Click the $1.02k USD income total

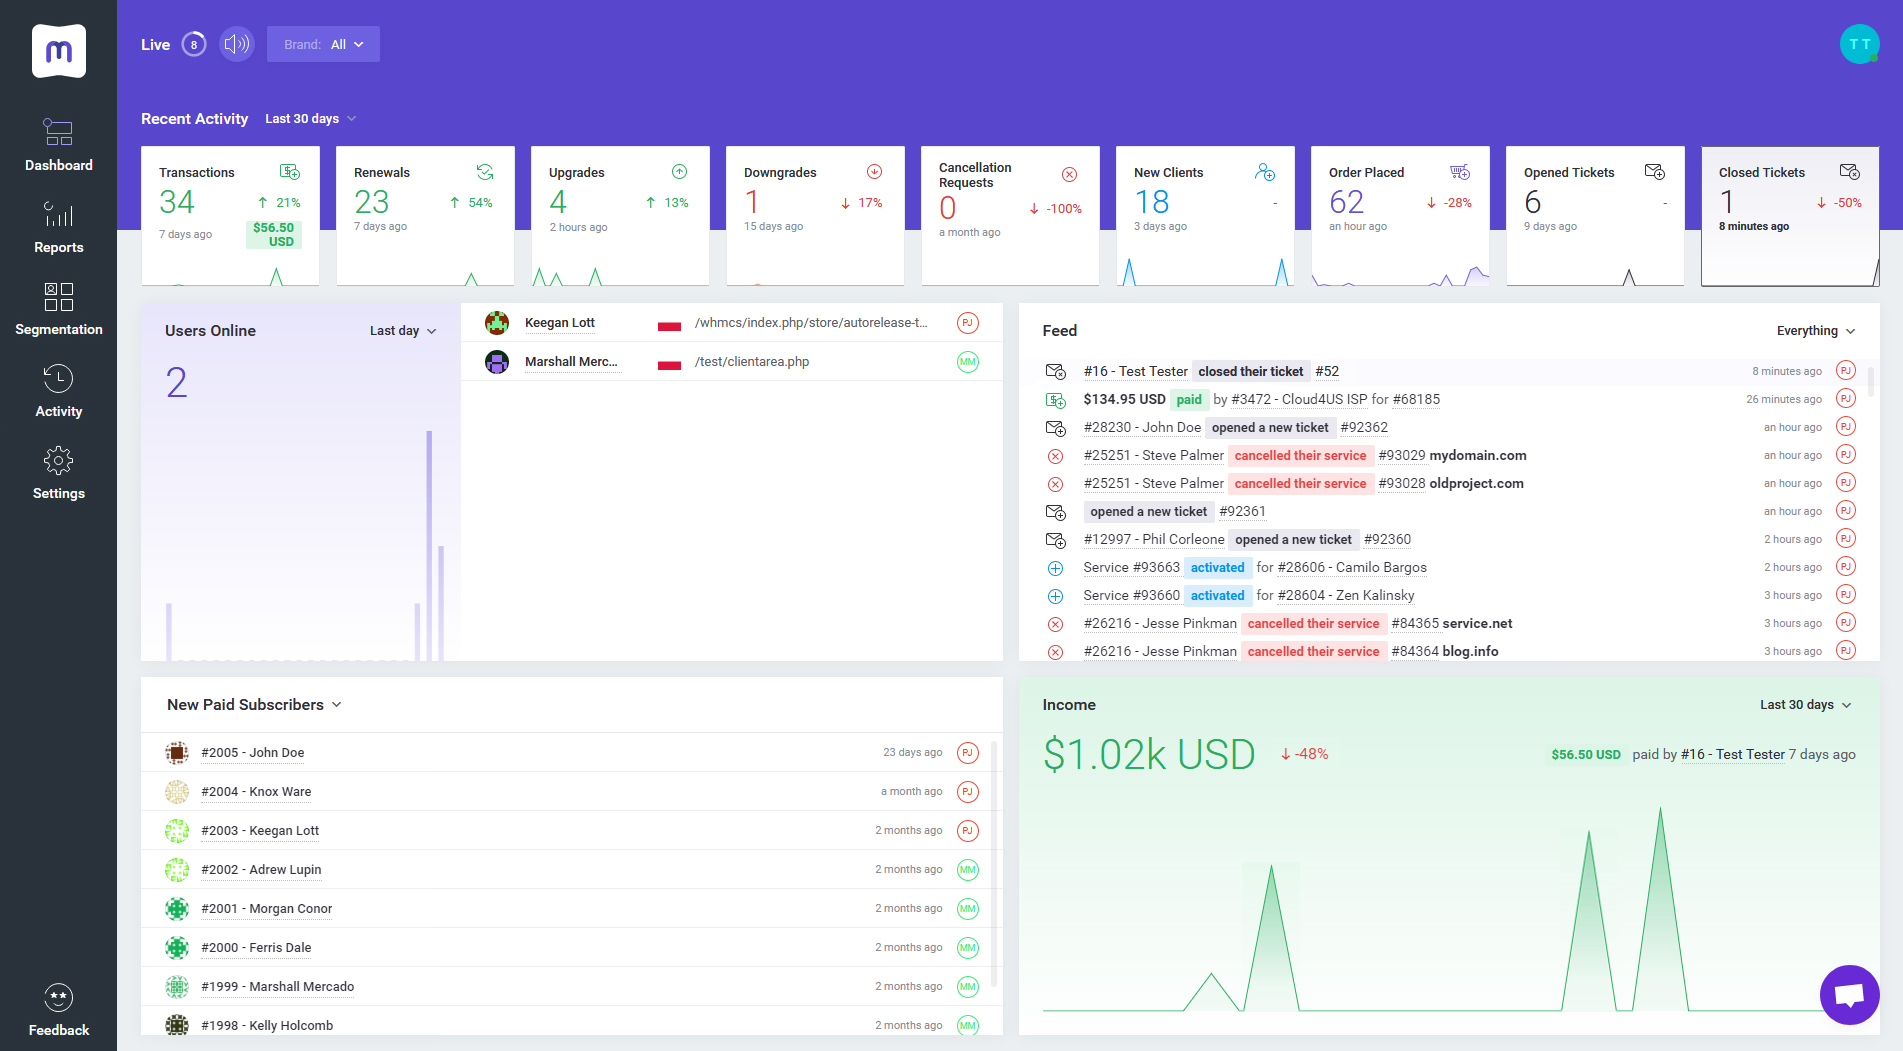coord(1148,755)
